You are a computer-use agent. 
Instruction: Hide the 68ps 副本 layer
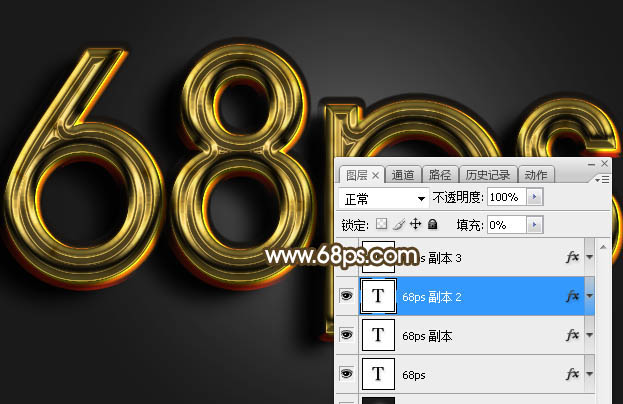coord(346,334)
